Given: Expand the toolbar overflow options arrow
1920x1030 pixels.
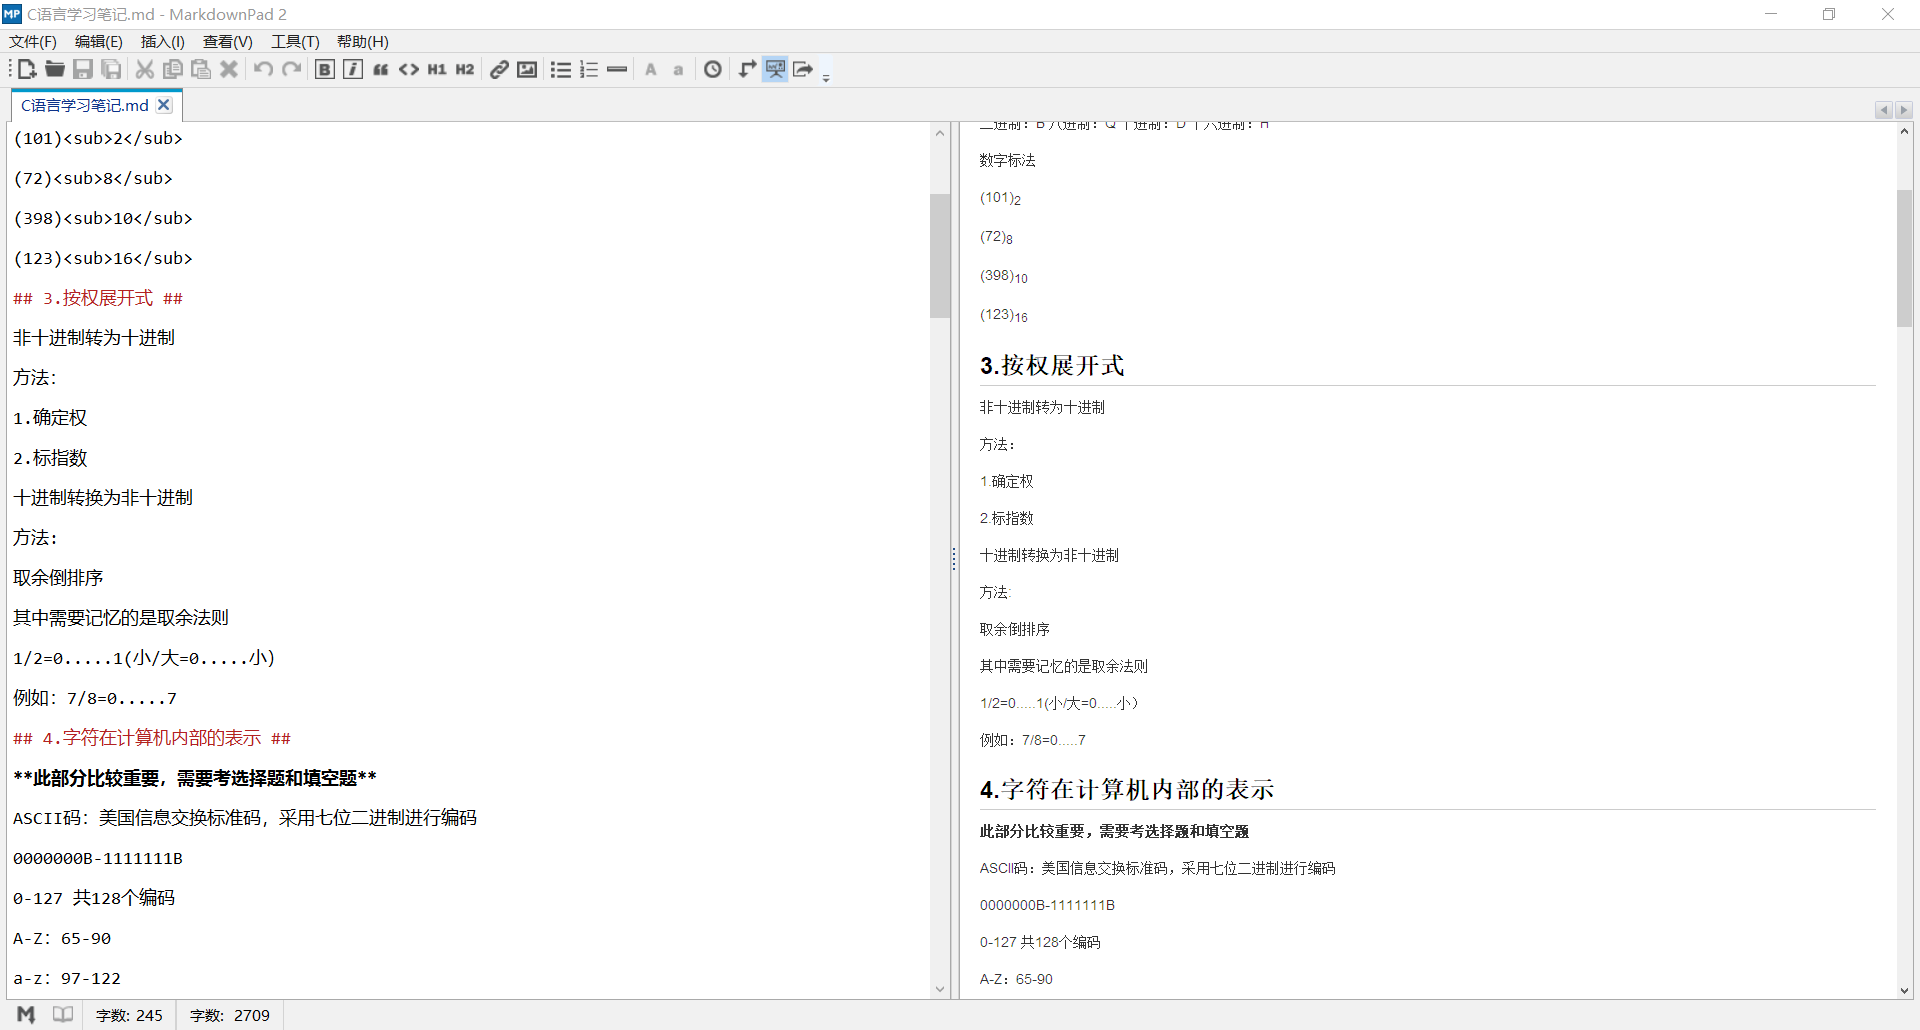Looking at the screenshot, I should 826,76.
